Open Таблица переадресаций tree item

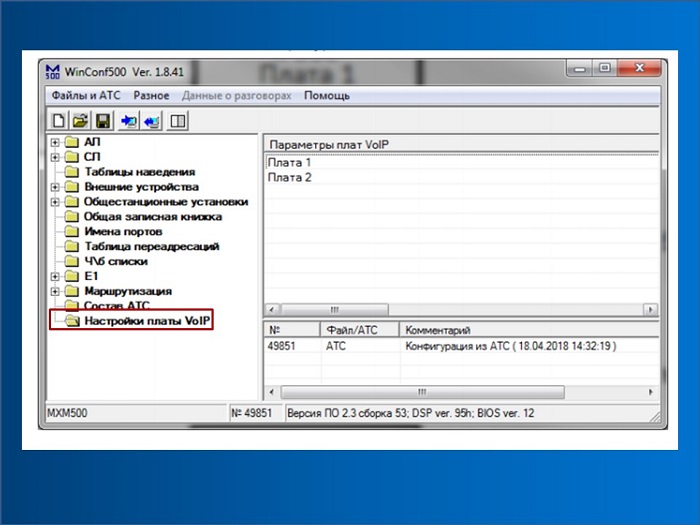click(x=152, y=246)
